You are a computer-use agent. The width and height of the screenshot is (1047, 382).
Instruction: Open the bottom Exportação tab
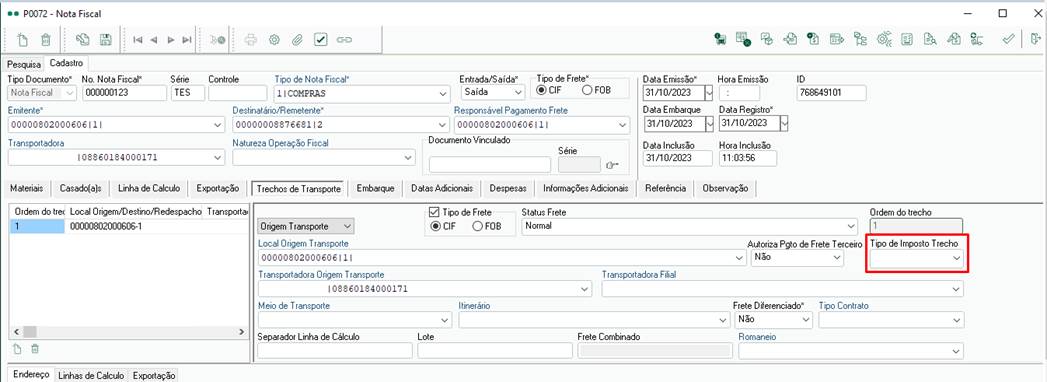click(154, 376)
